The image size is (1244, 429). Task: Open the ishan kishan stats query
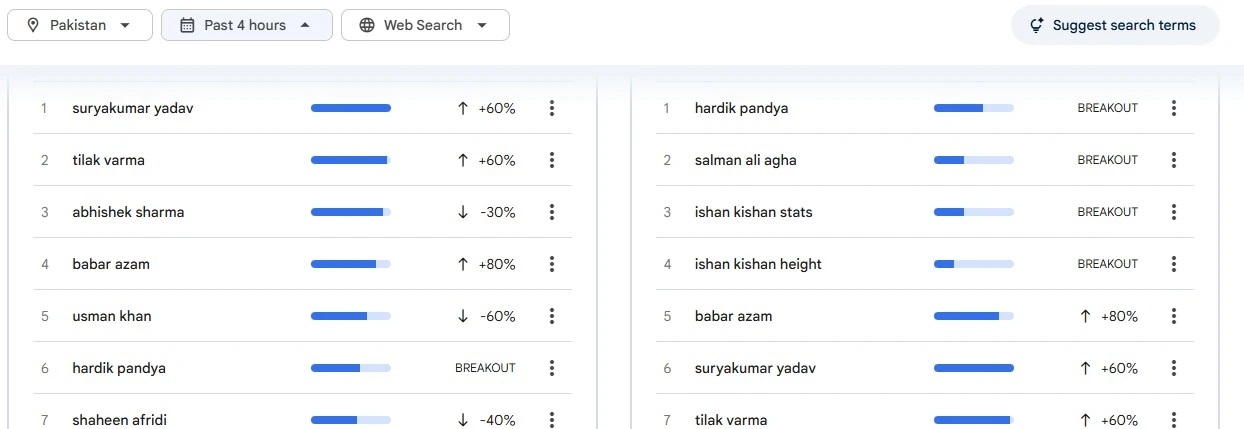[x=753, y=212]
